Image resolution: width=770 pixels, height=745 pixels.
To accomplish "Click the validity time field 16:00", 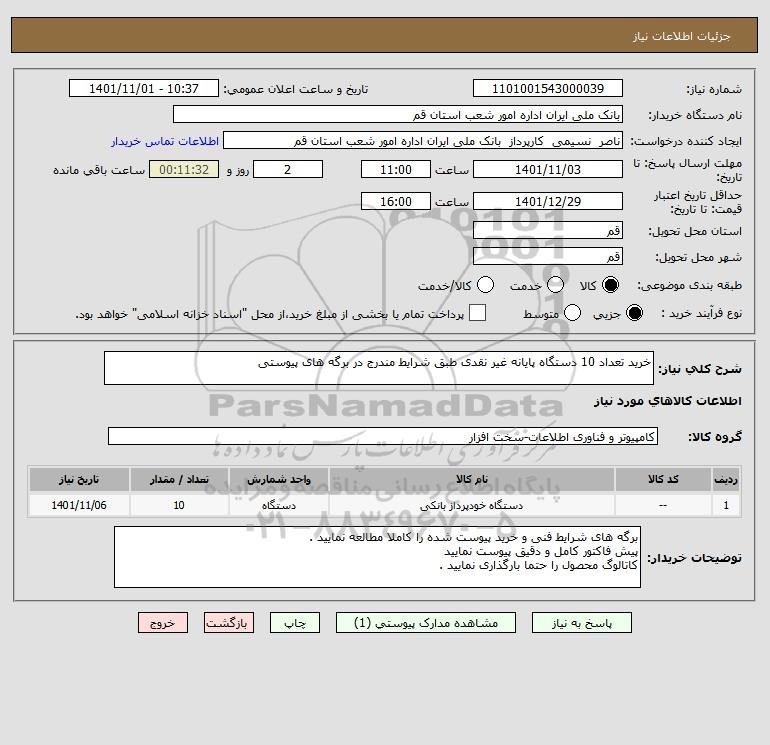I will 396,201.
